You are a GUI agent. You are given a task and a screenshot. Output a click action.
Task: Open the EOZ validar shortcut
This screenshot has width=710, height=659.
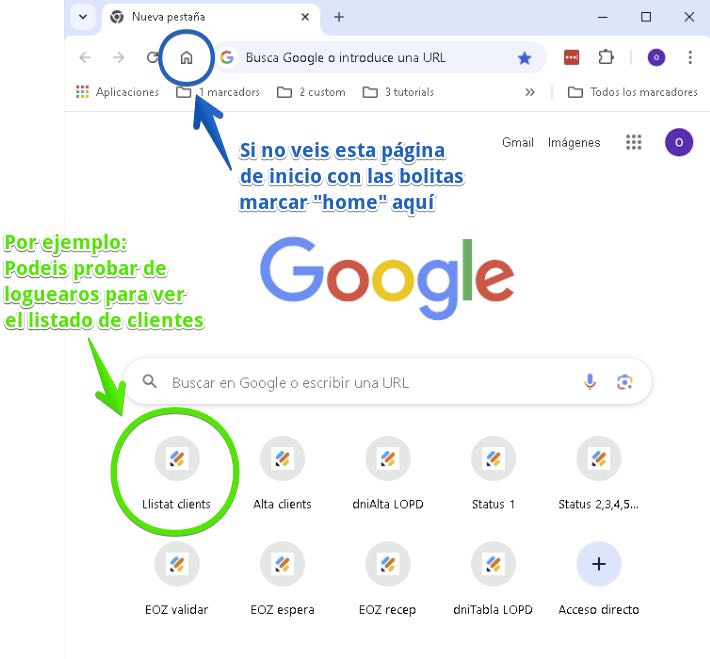[x=177, y=579]
